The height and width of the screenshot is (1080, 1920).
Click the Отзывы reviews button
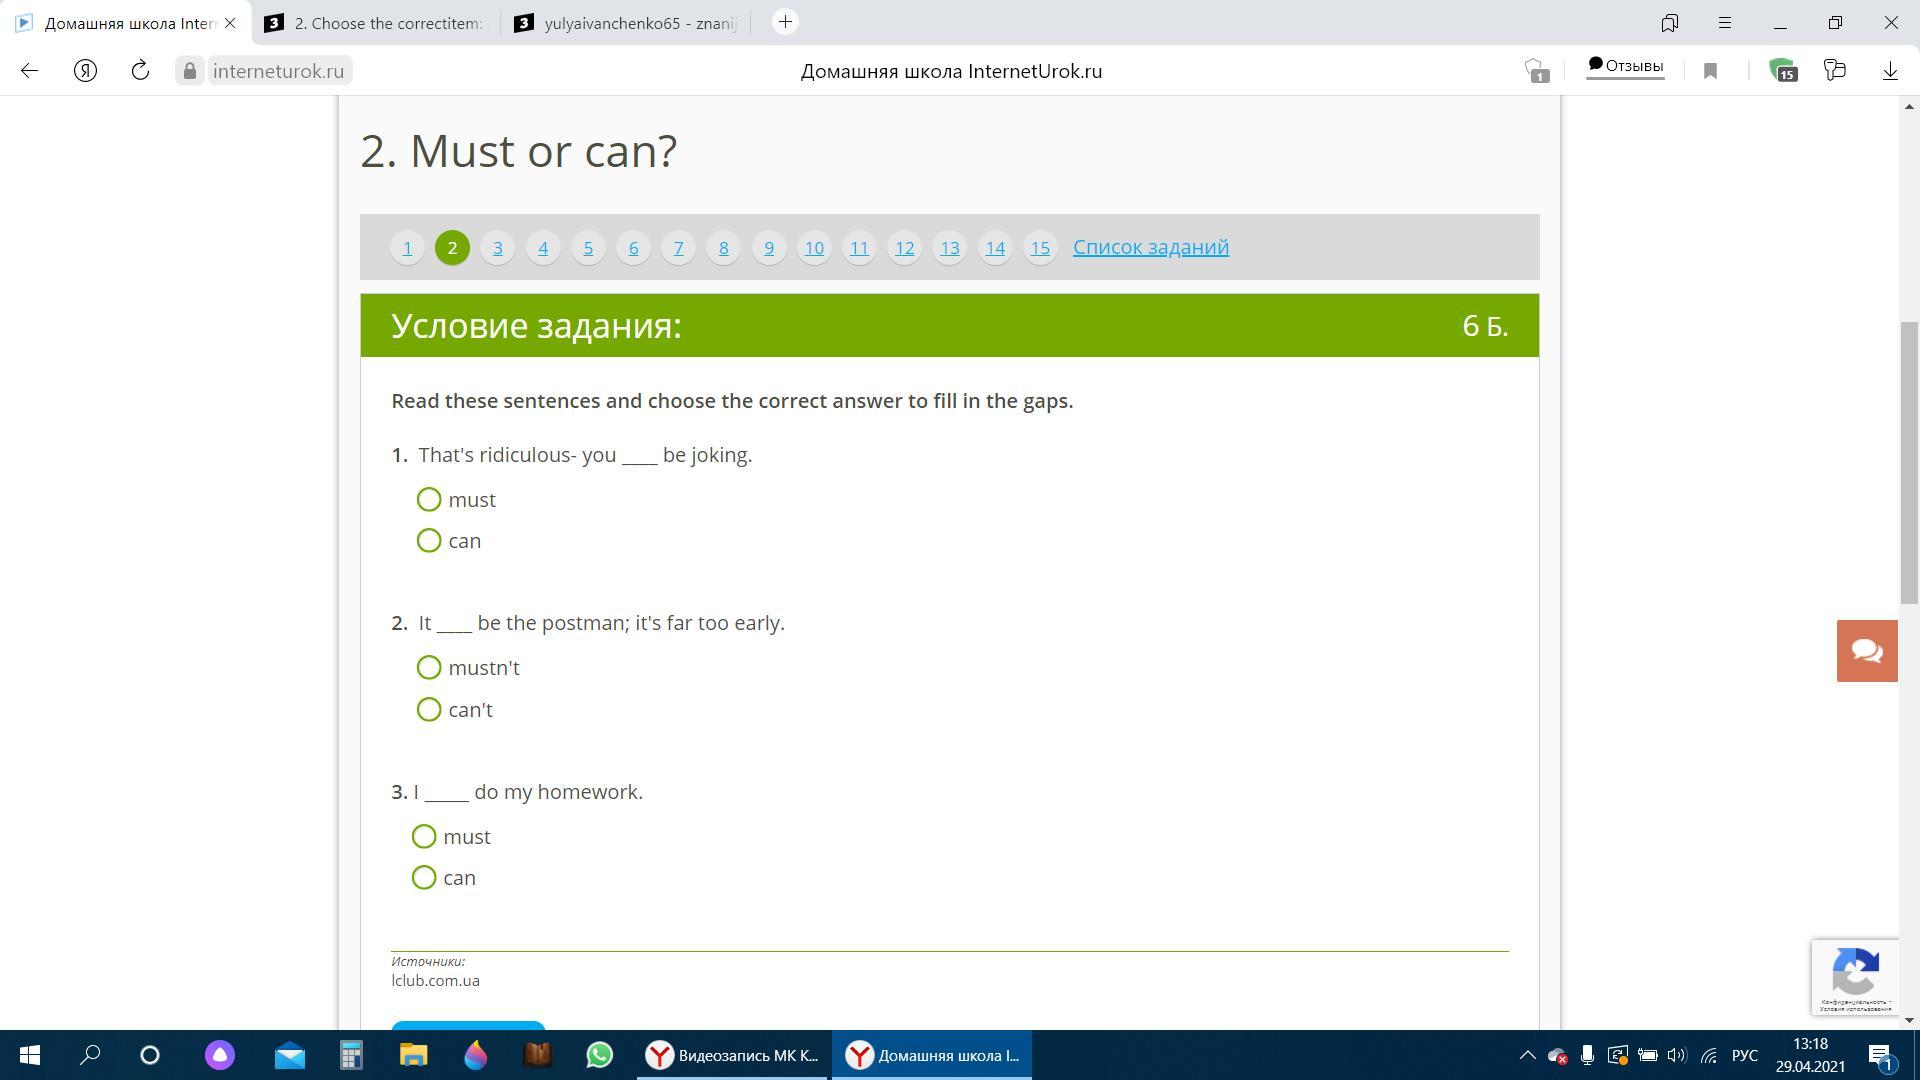pos(1625,67)
